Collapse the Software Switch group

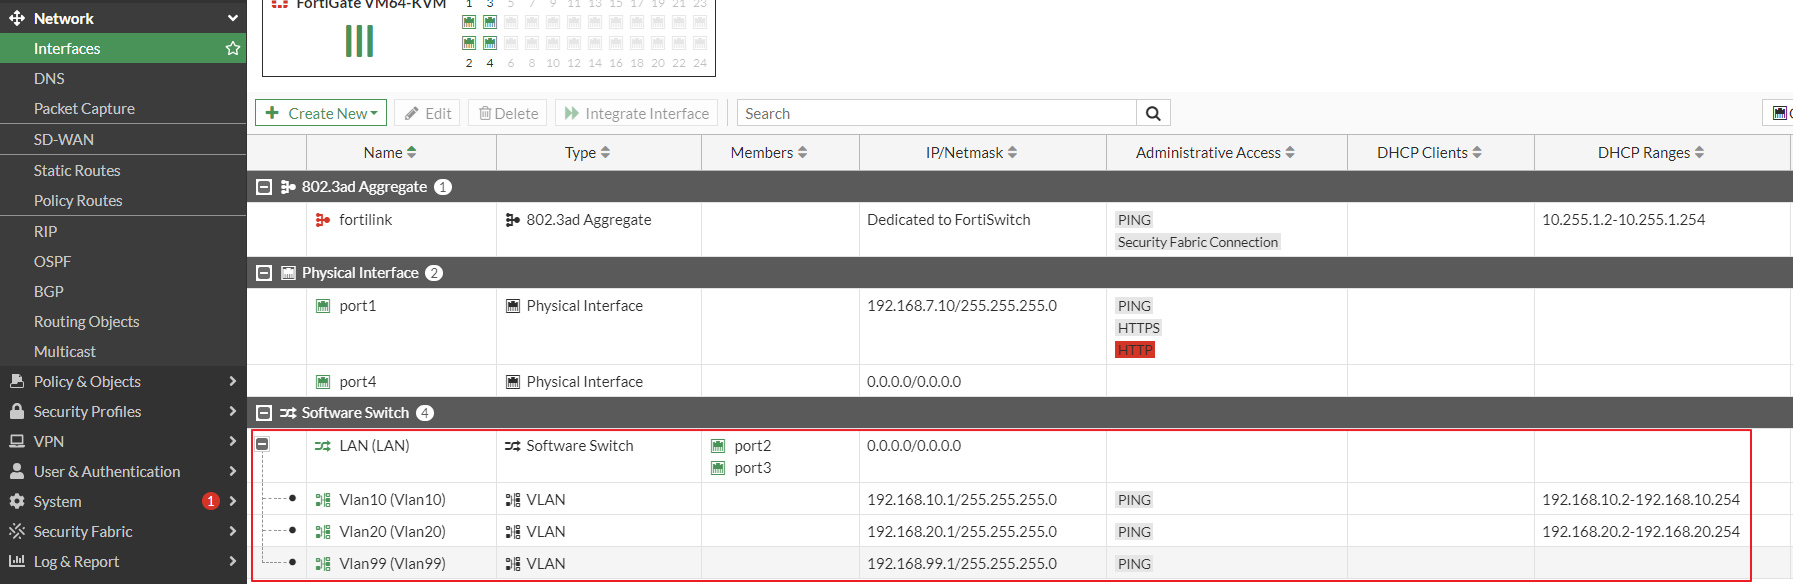[x=264, y=413]
